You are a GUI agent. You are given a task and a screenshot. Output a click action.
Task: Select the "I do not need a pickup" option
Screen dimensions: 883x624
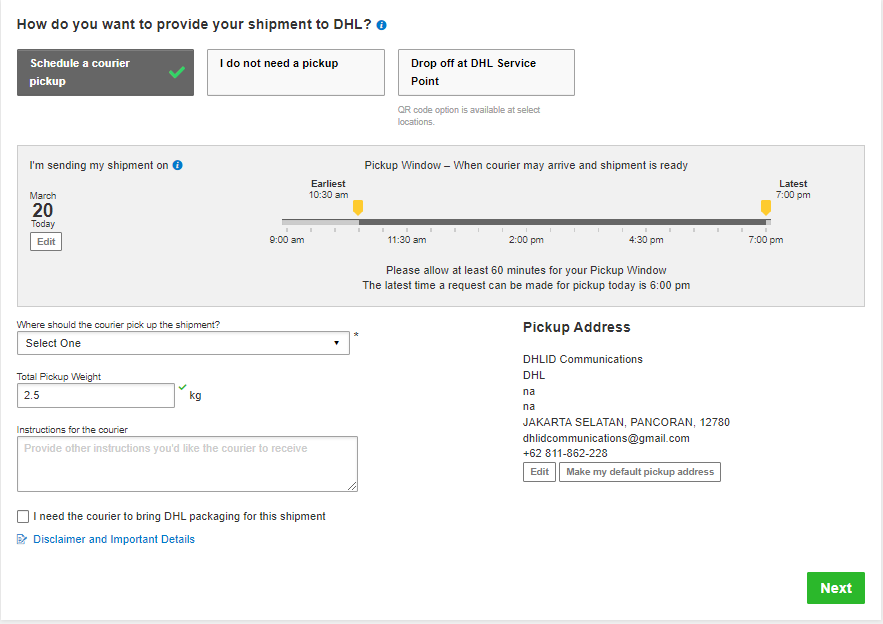coord(295,72)
